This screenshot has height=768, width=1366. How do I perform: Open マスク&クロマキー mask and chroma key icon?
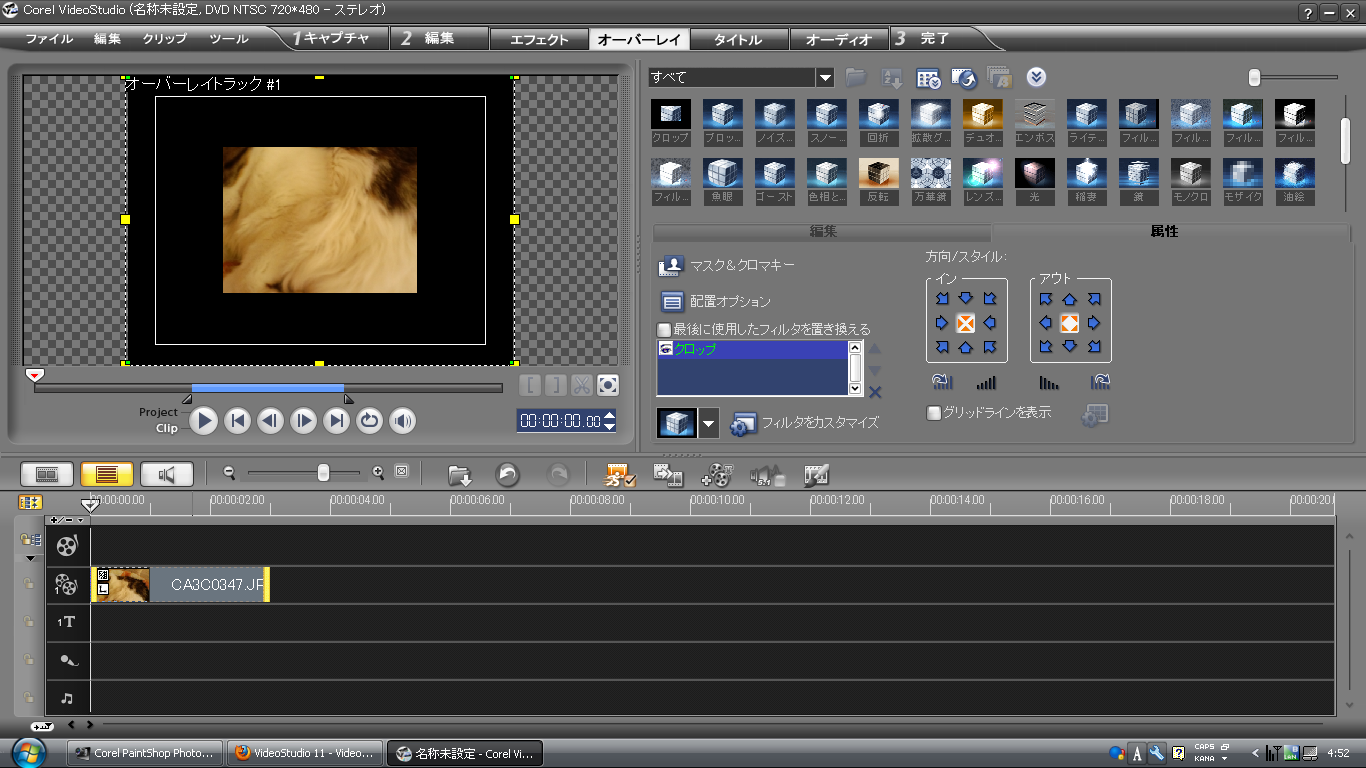(670, 266)
